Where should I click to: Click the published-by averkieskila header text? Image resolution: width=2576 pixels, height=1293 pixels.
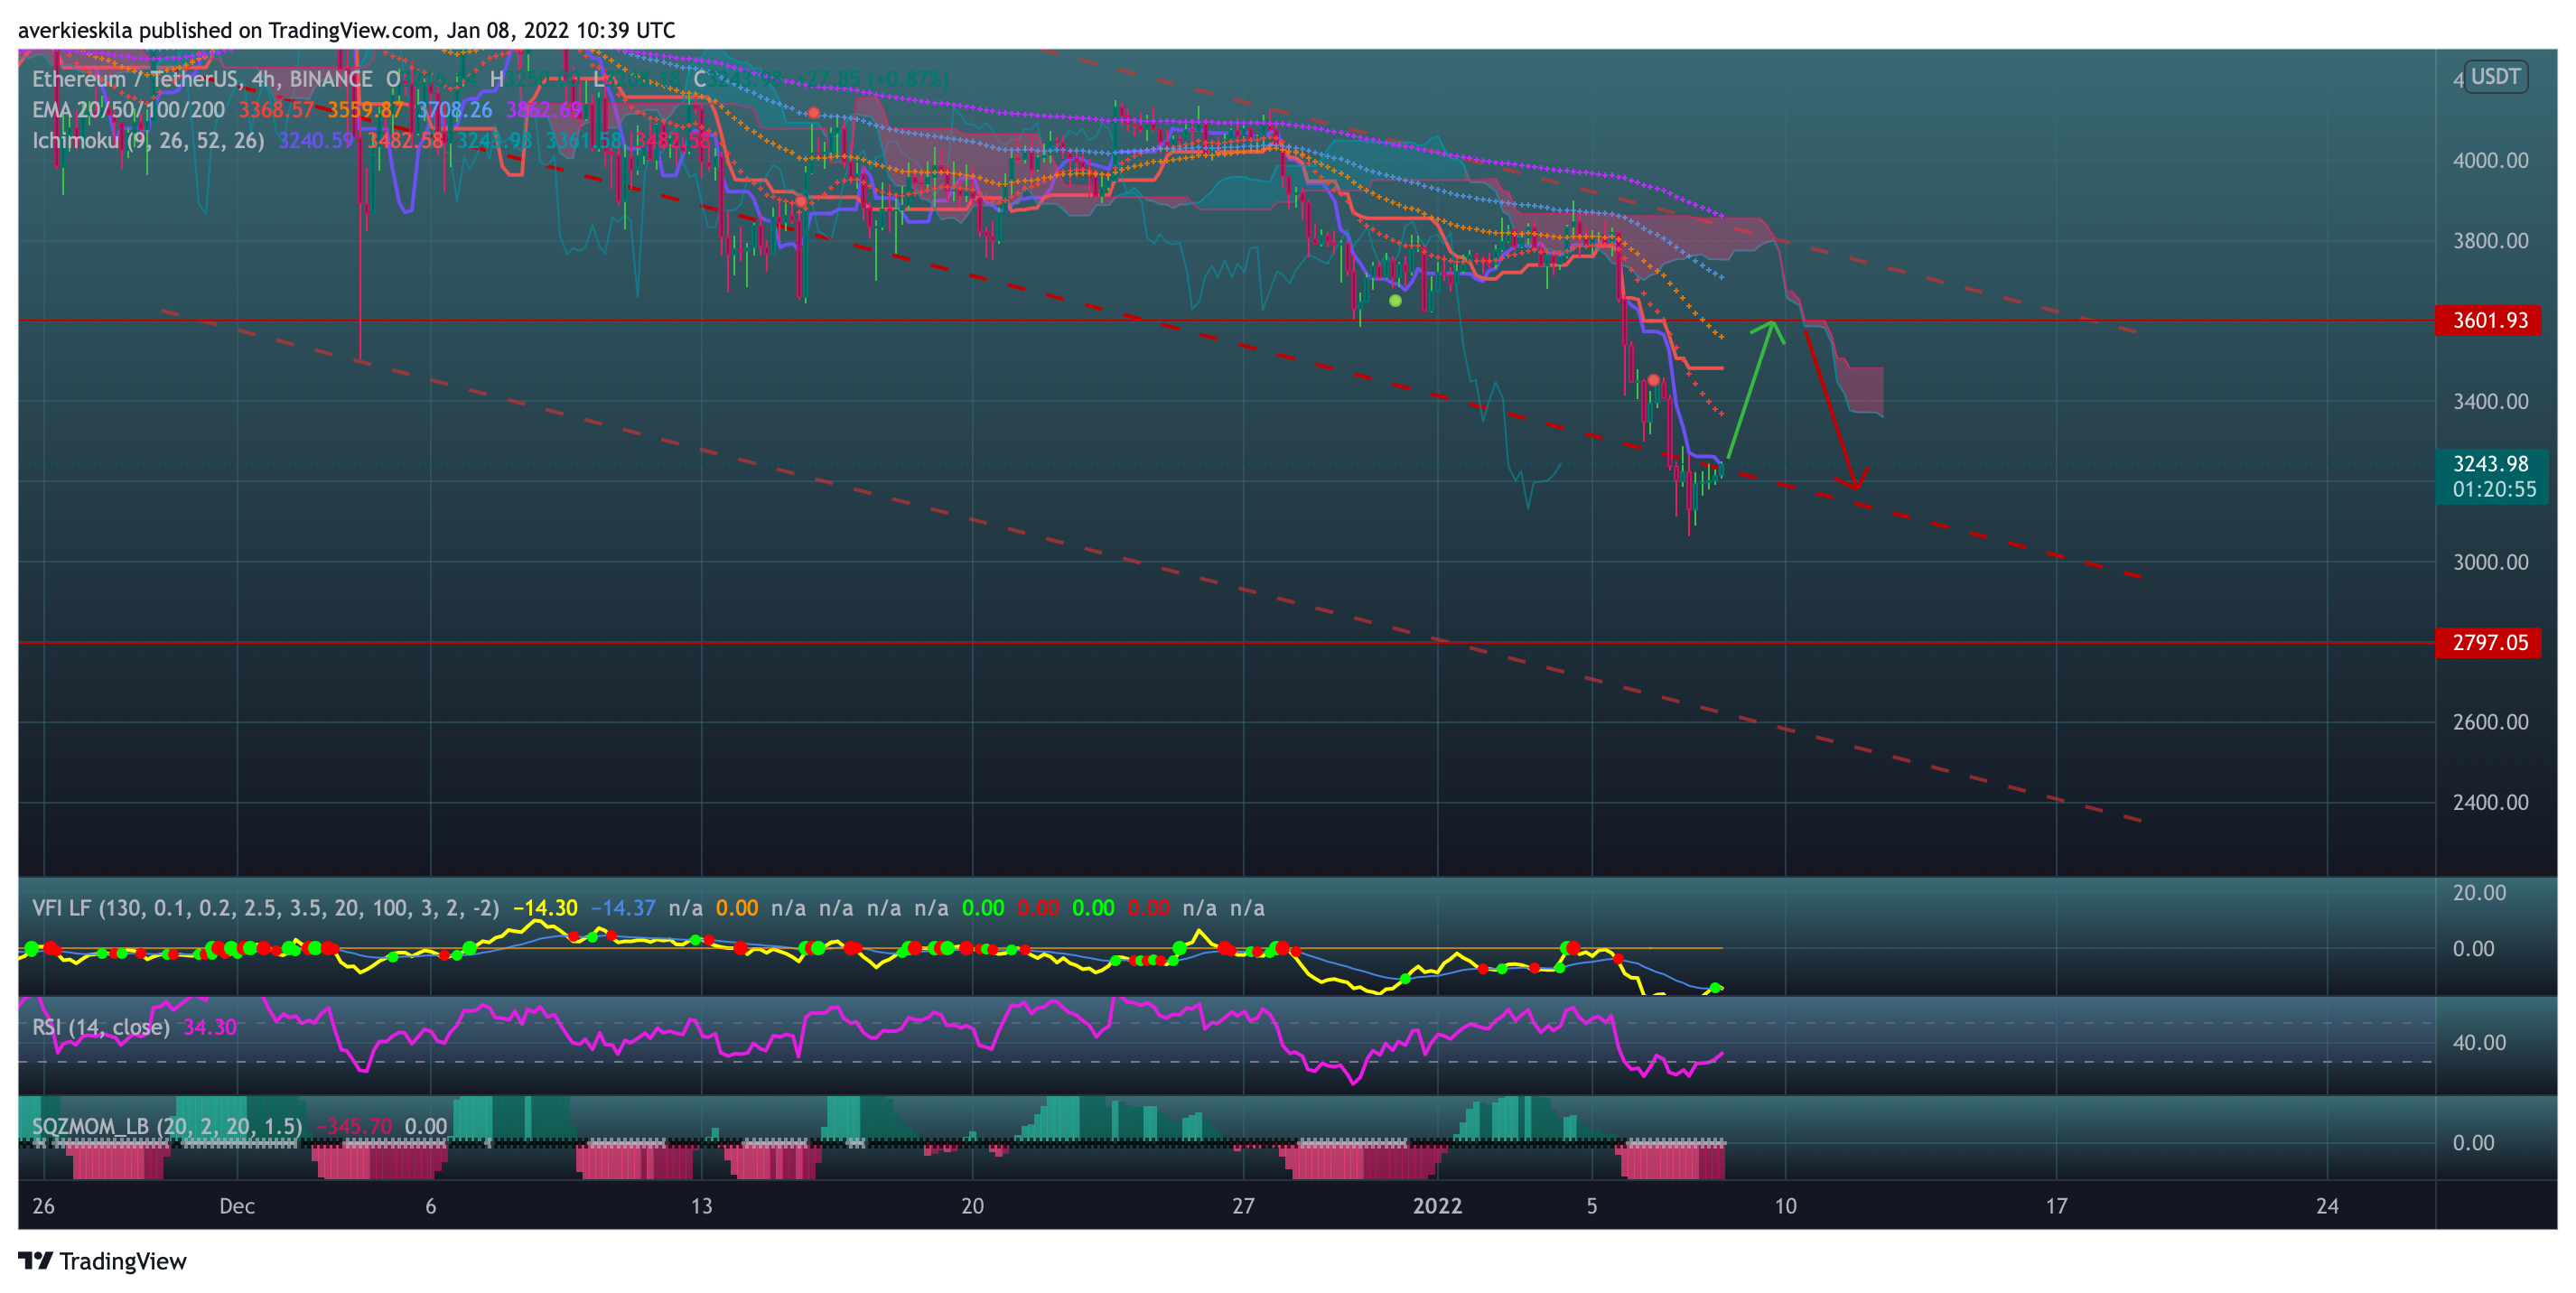tap(346, 30)
